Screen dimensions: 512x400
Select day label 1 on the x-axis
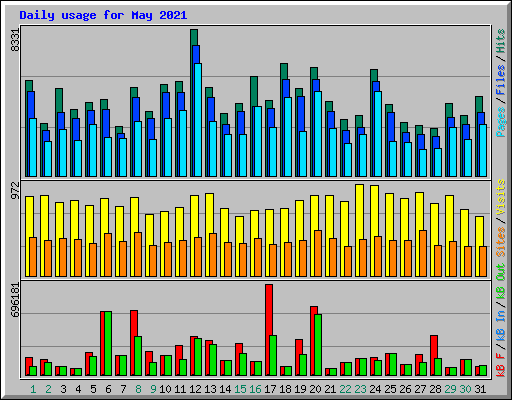33,389
